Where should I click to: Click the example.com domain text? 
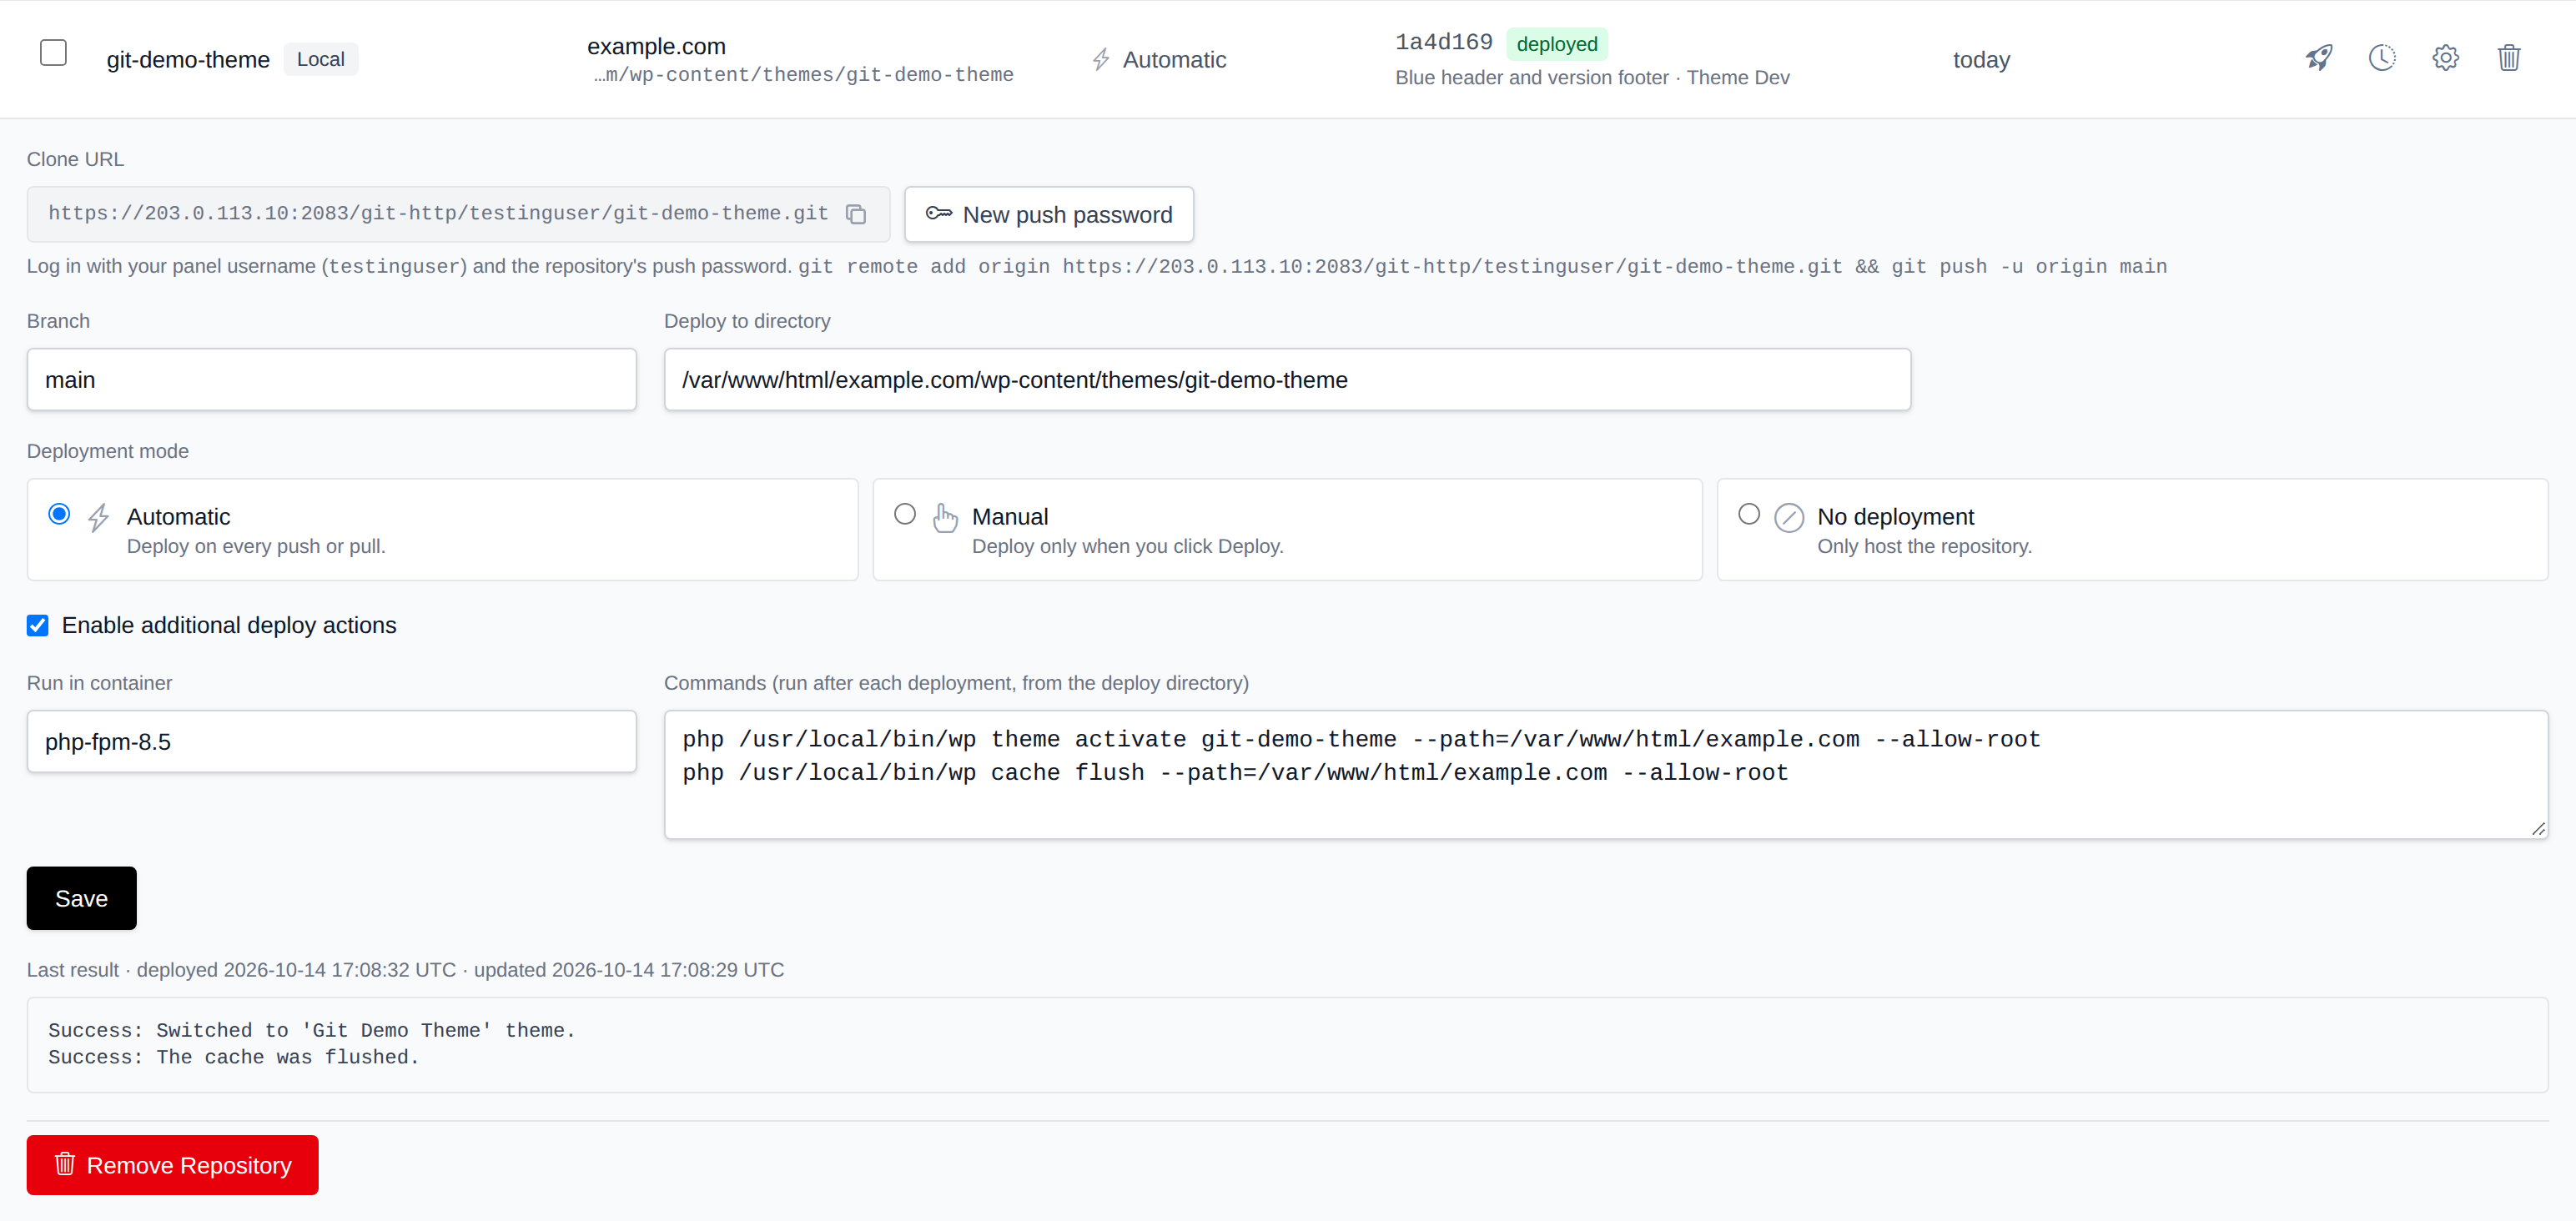pyautogui.click(x=656, y=46)
